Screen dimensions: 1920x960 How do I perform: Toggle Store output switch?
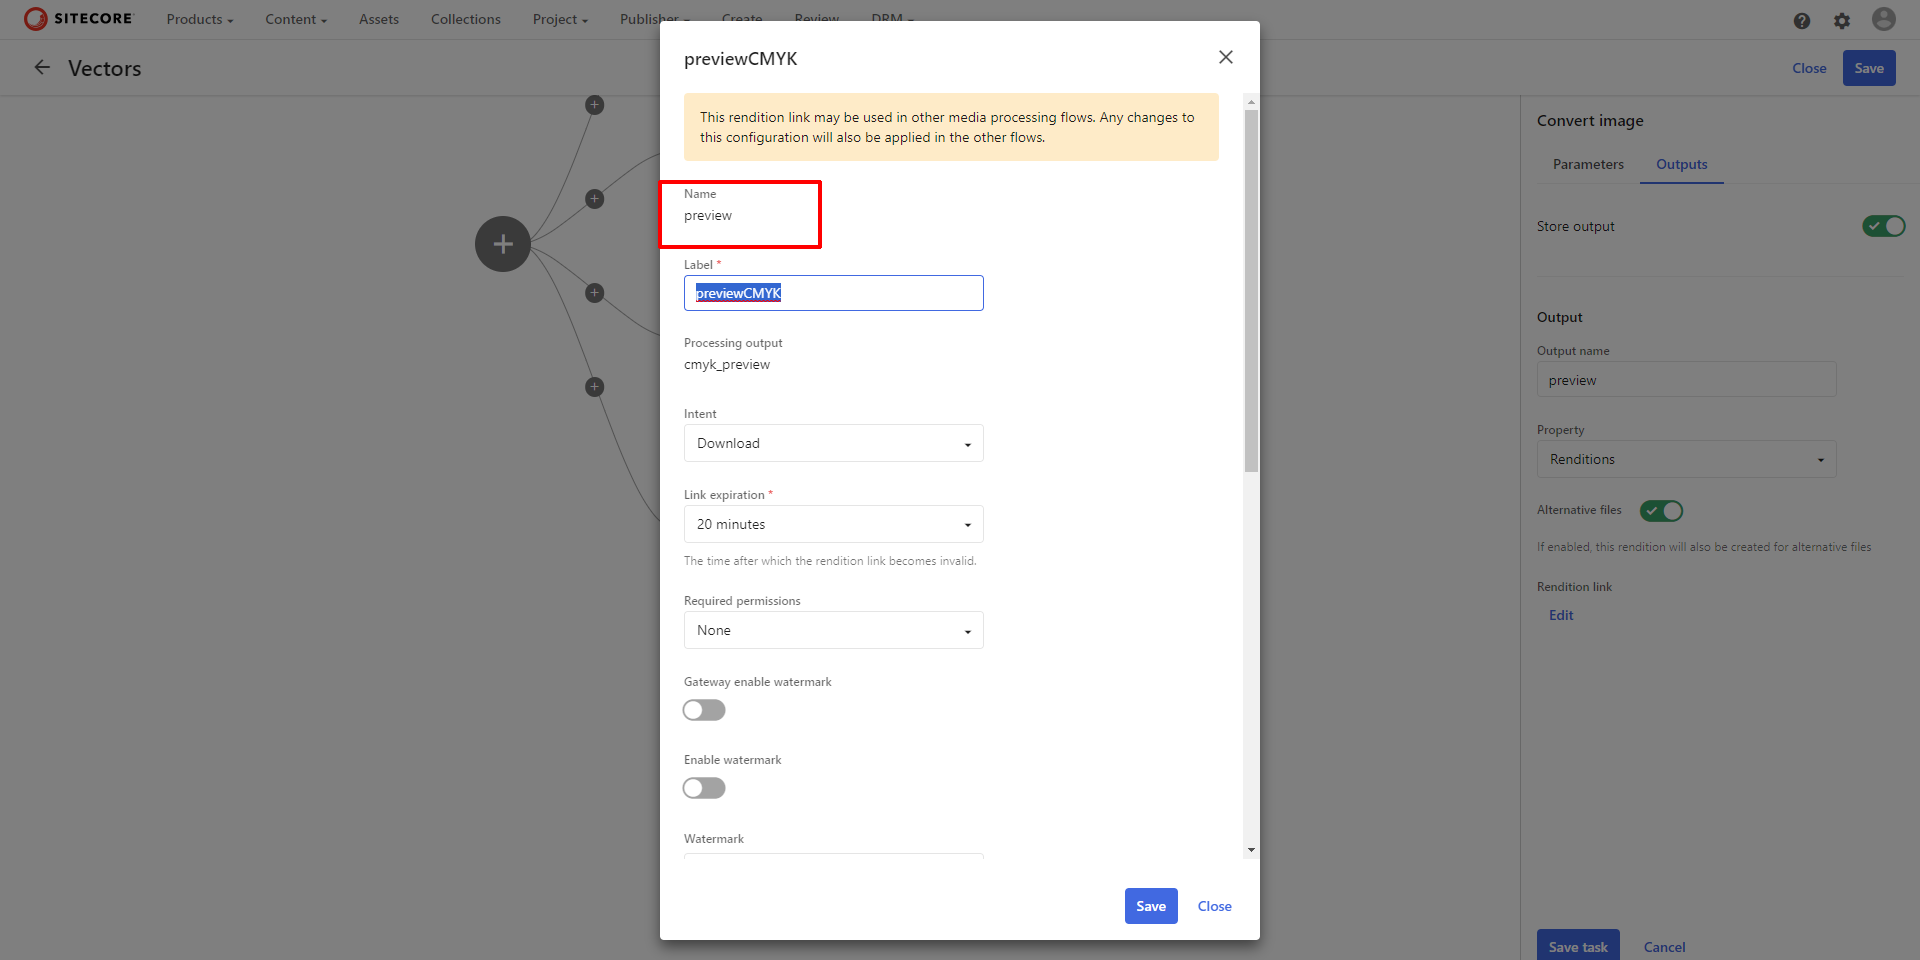tap(1884, 226)
